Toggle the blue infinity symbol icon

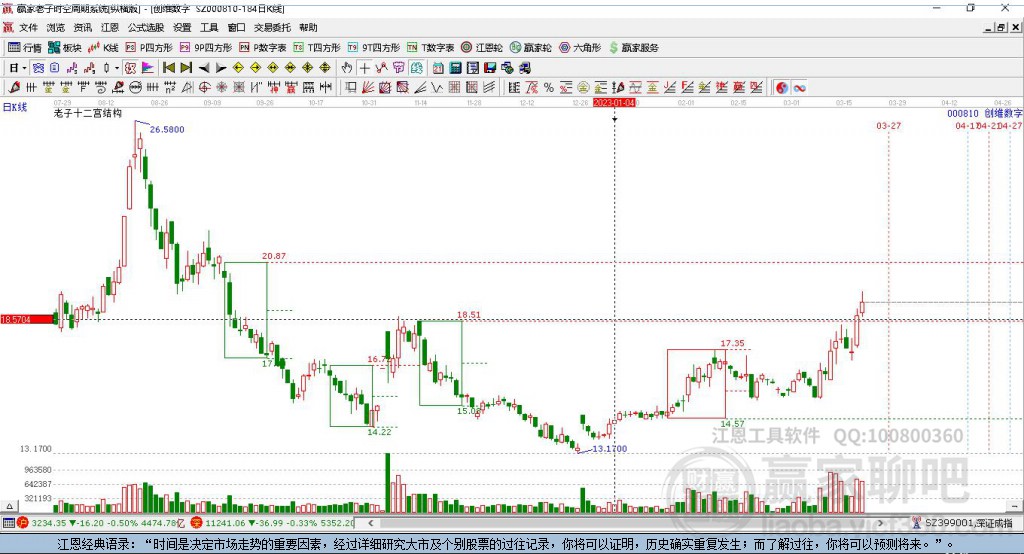[799, 88]
